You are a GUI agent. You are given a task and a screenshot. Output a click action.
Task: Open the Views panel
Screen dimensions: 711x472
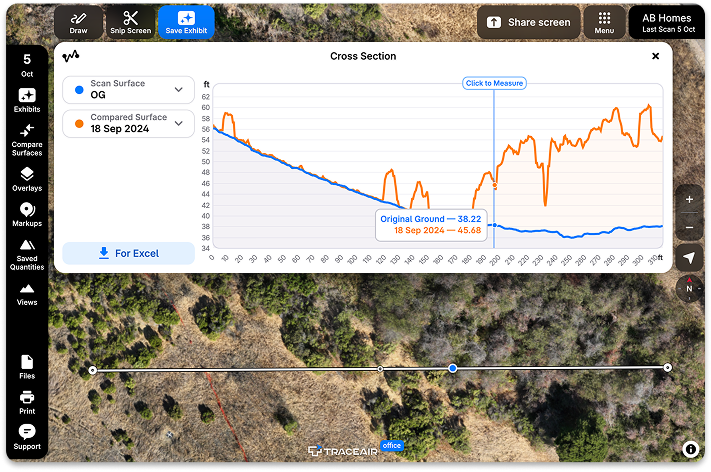tap(27, 293)
